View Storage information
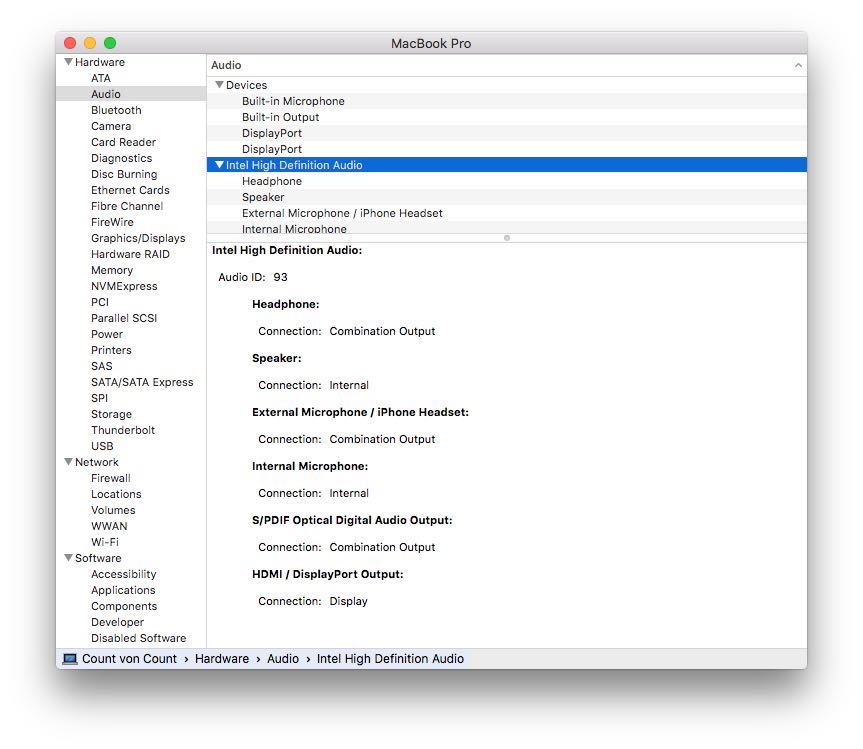This screenshot has height=749, width=863. coord(111,414)
